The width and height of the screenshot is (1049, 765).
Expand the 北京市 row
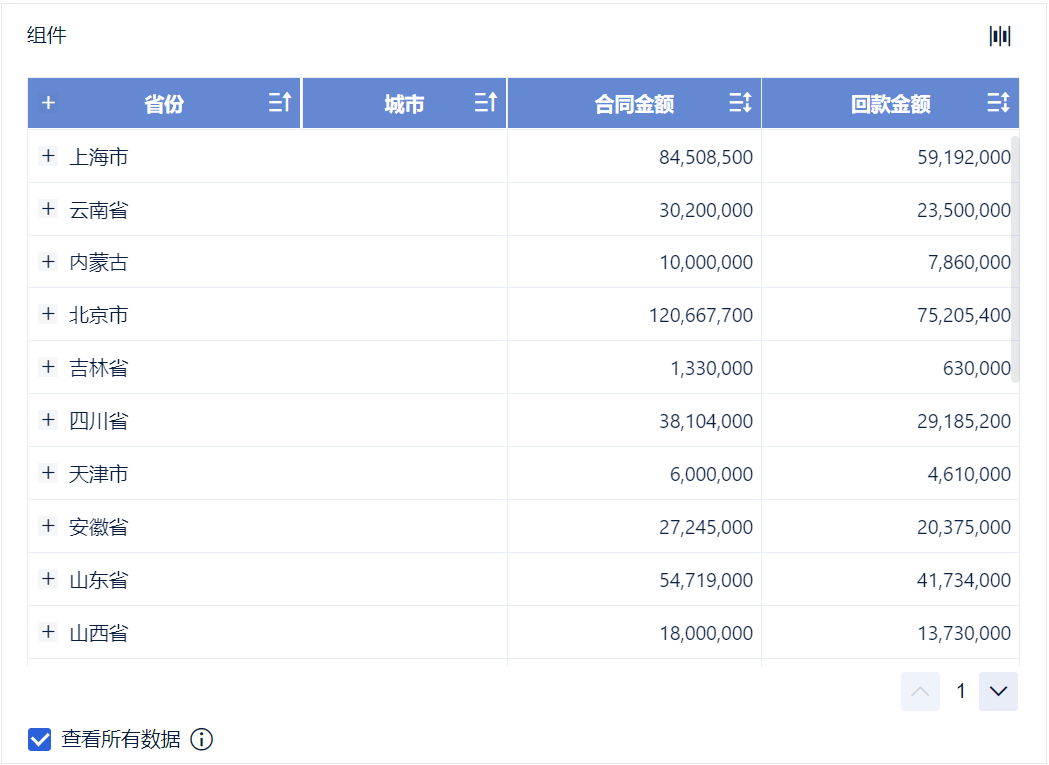[48, 314]
